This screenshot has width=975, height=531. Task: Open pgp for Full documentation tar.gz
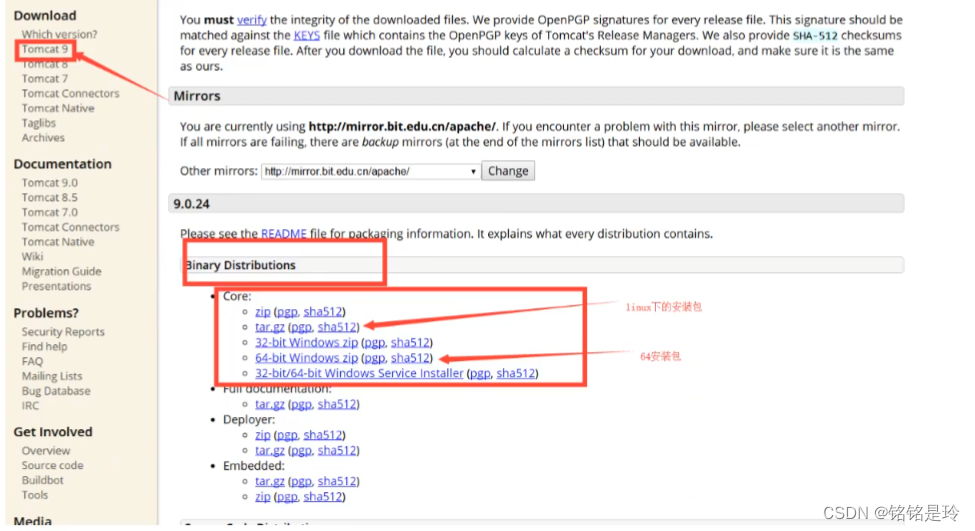[301, 404]
